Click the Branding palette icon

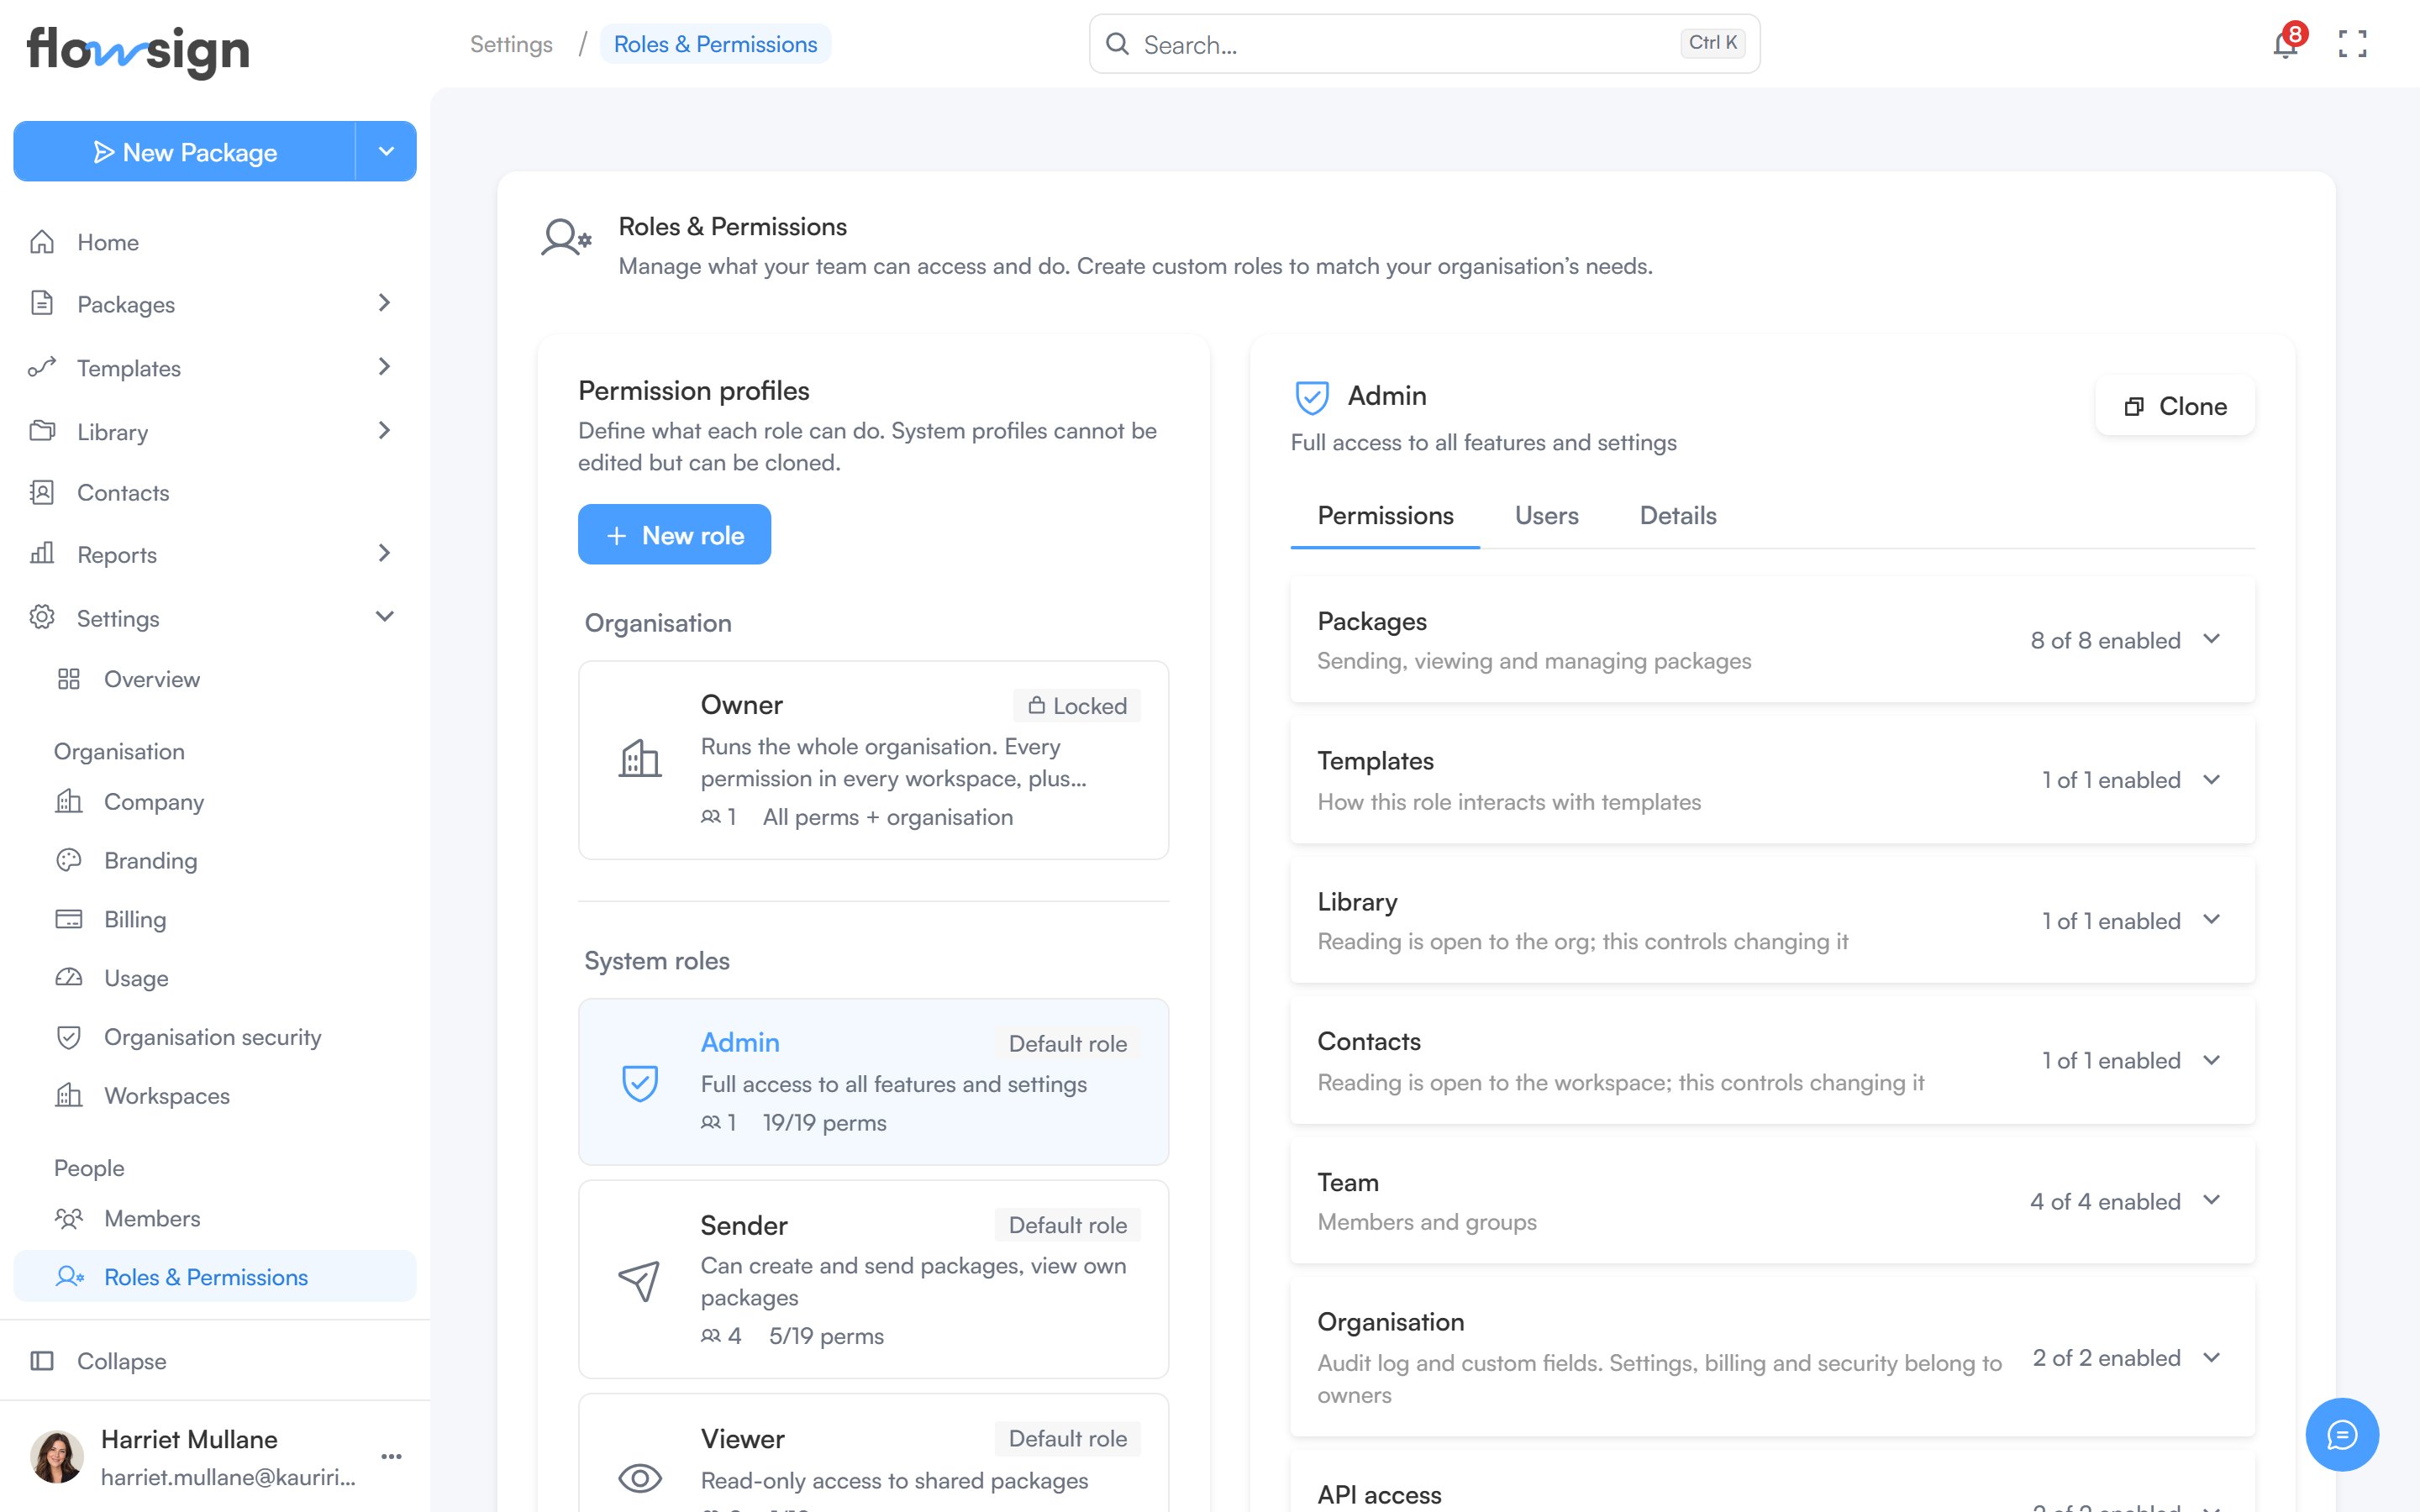pos(69,860)
